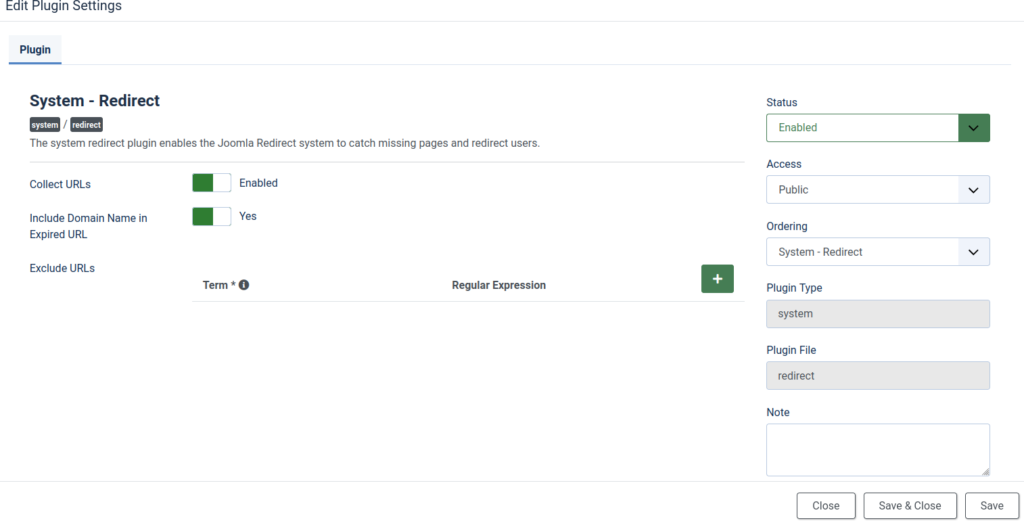The width and height of the screenshot is (1024, 521).
Task: Toggle the Collect URLs switch
Action: coord(211,183)
